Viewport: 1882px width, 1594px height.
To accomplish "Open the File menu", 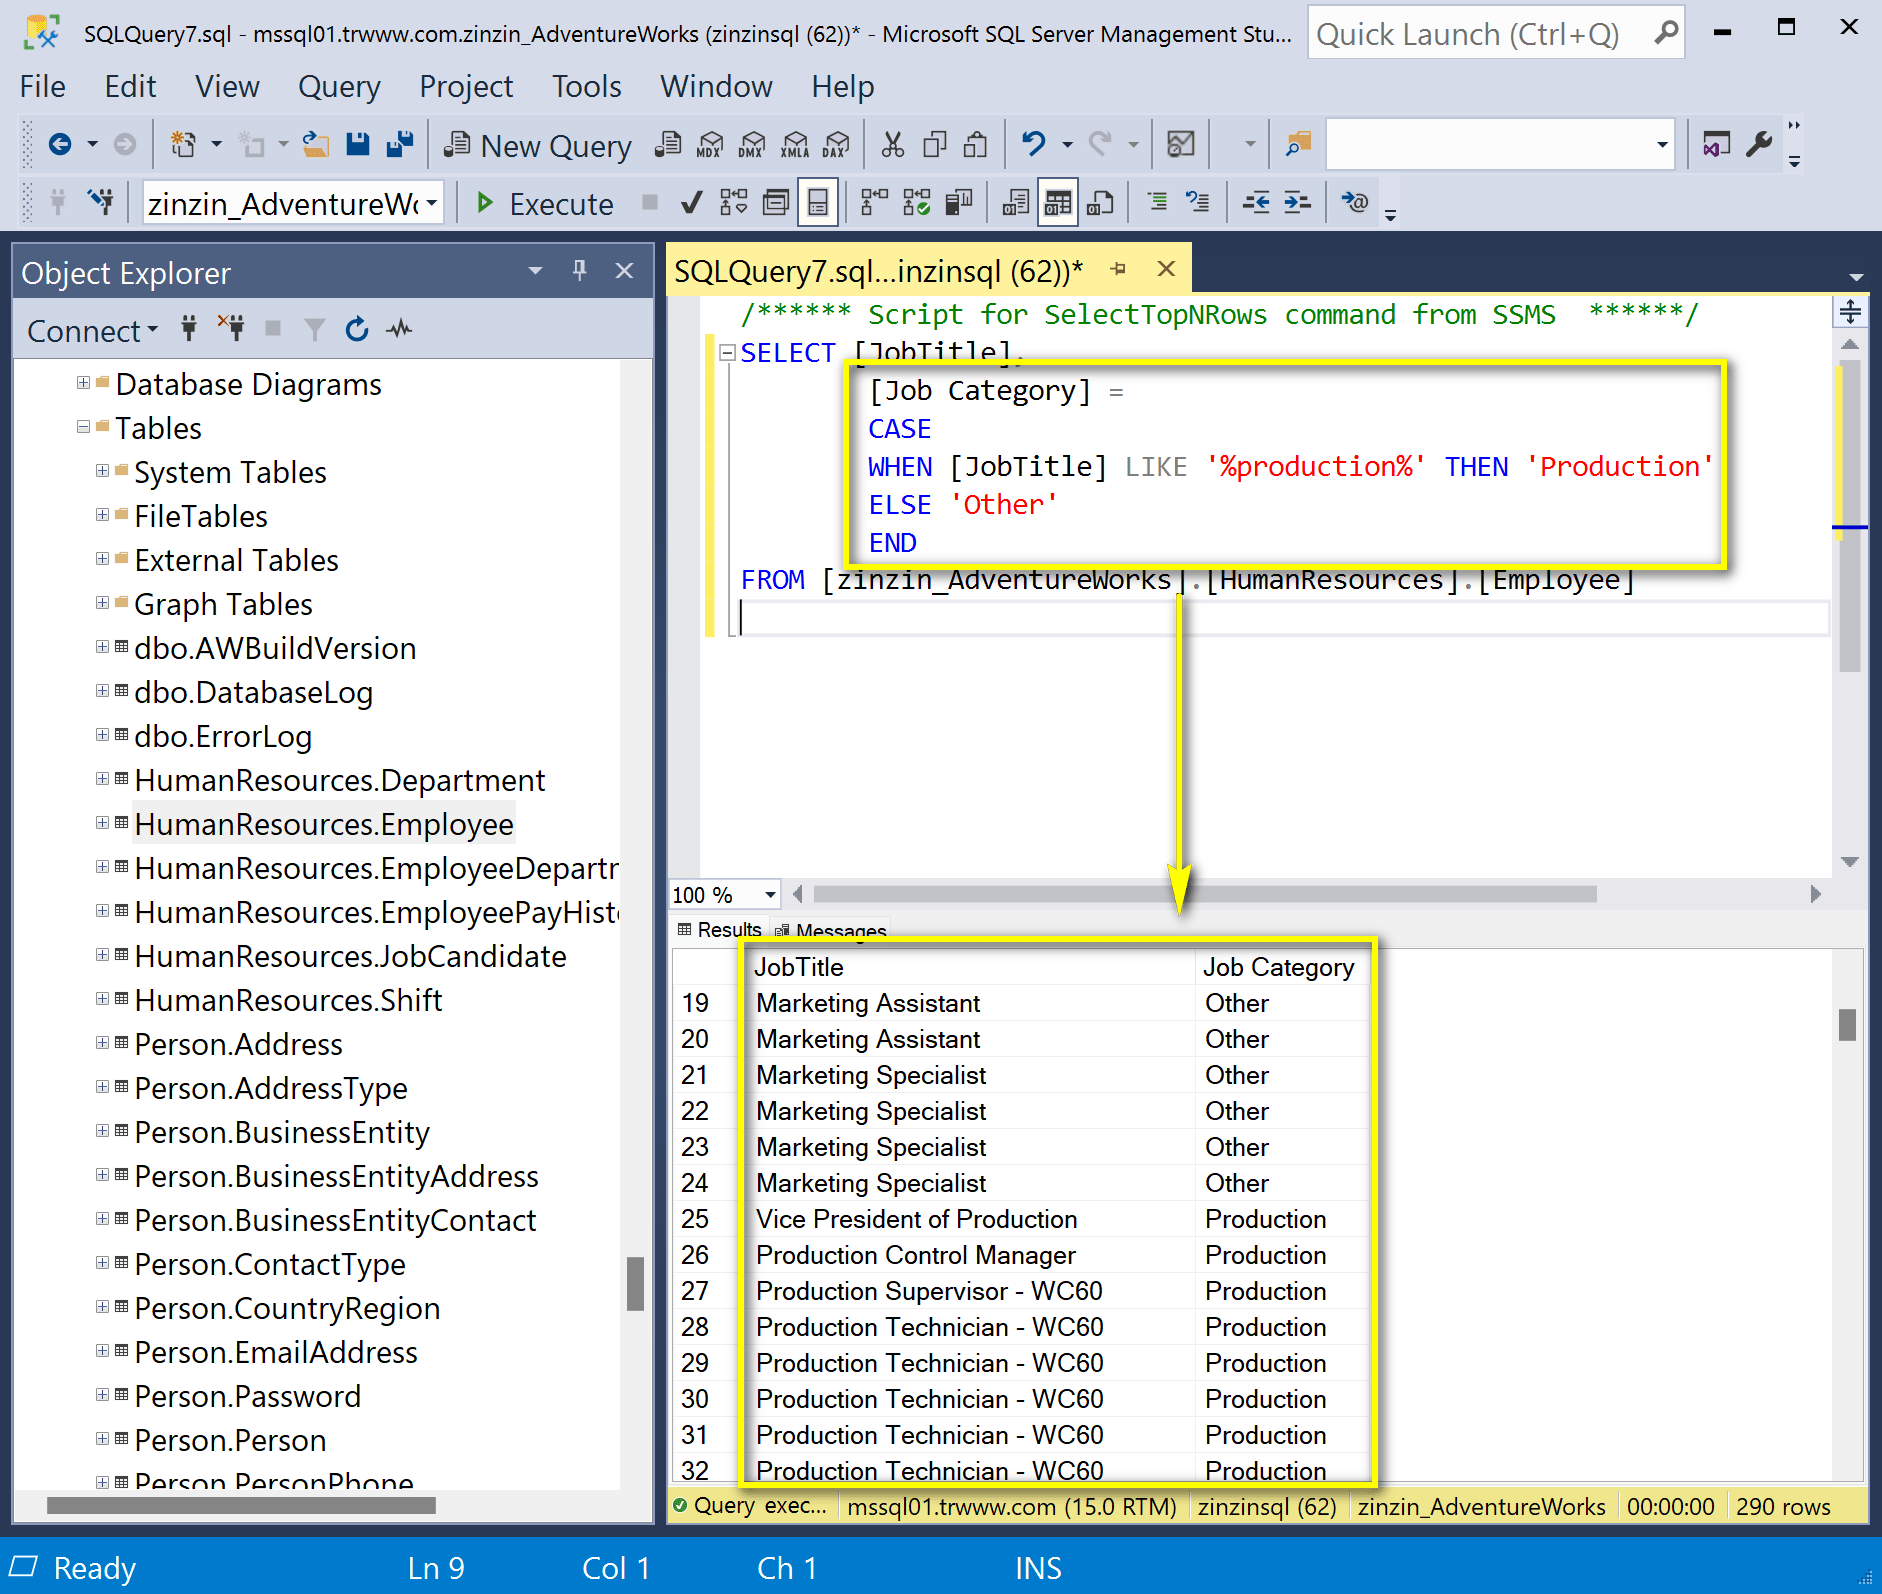I will point(42,87).
